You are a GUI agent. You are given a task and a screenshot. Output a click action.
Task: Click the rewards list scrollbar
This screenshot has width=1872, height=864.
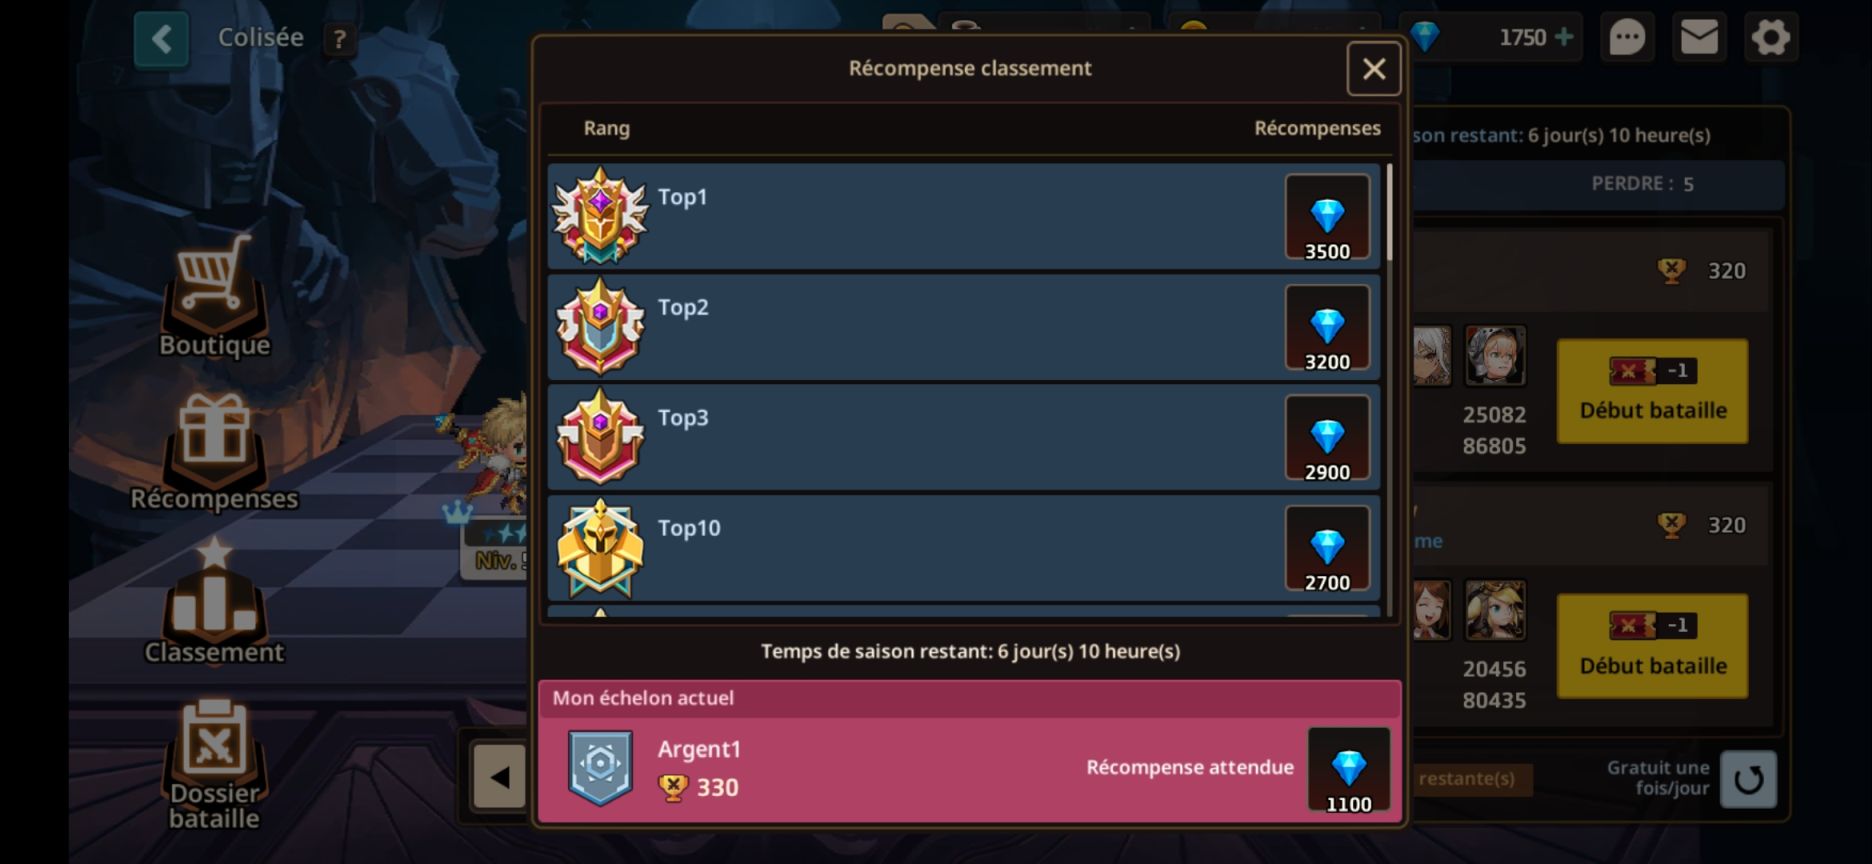point(1389,213)
